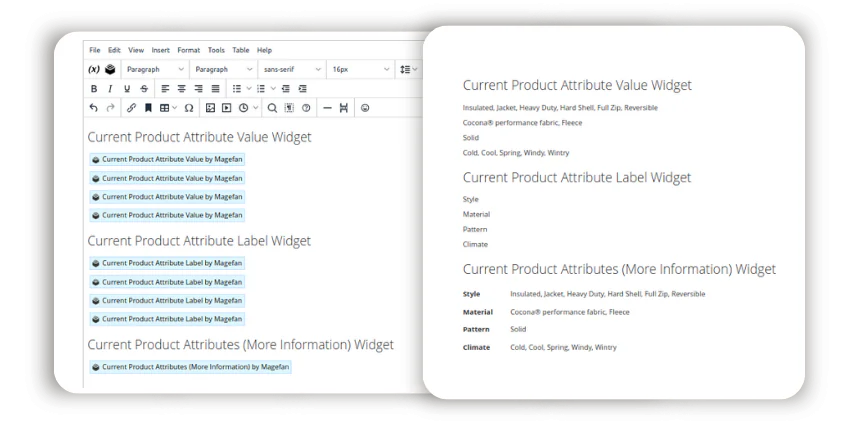Click the anchor bookmark icon
Image resolution: width=853 pixels, height=425 pixels.
click(148, 108)
